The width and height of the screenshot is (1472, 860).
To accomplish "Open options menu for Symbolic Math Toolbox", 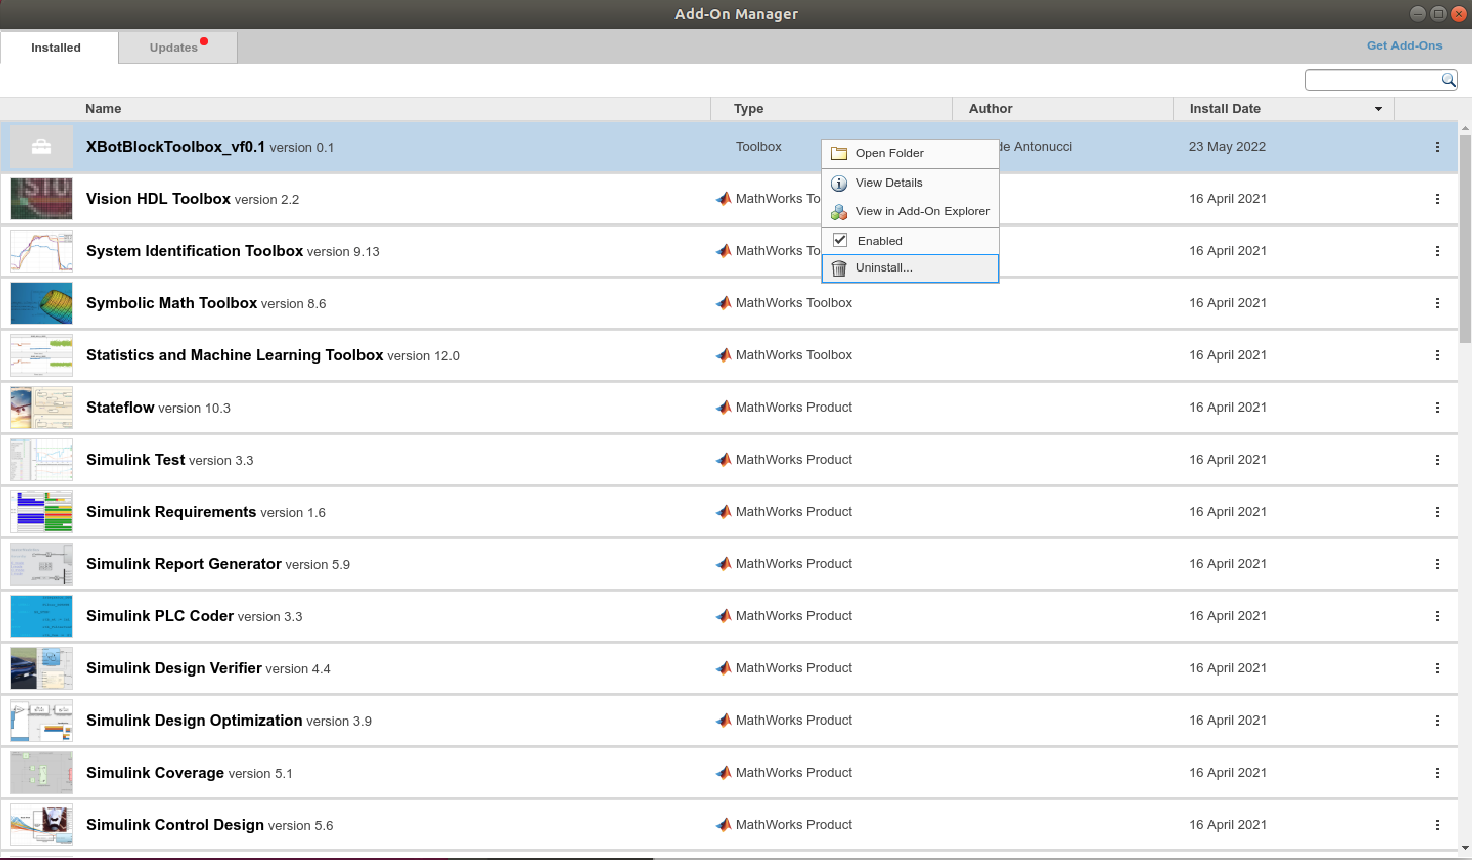I will coord(1437,303).
